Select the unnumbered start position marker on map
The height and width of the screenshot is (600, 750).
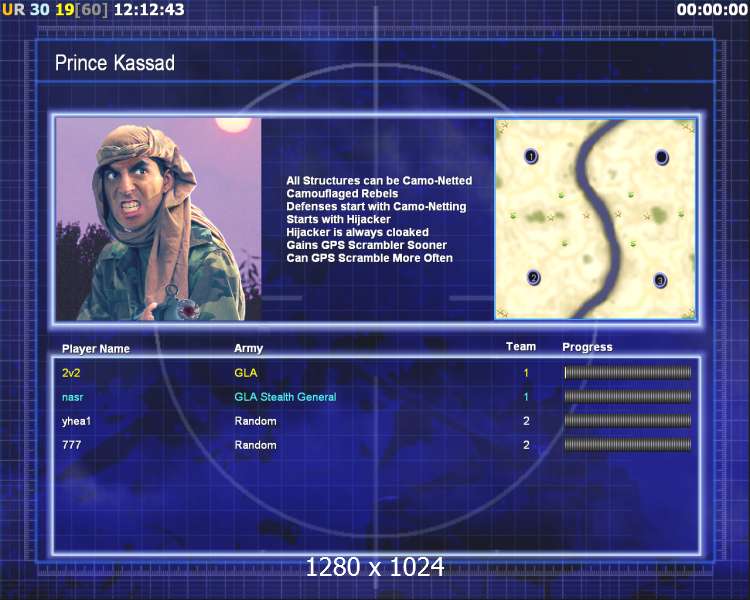[x=662, y=157]
